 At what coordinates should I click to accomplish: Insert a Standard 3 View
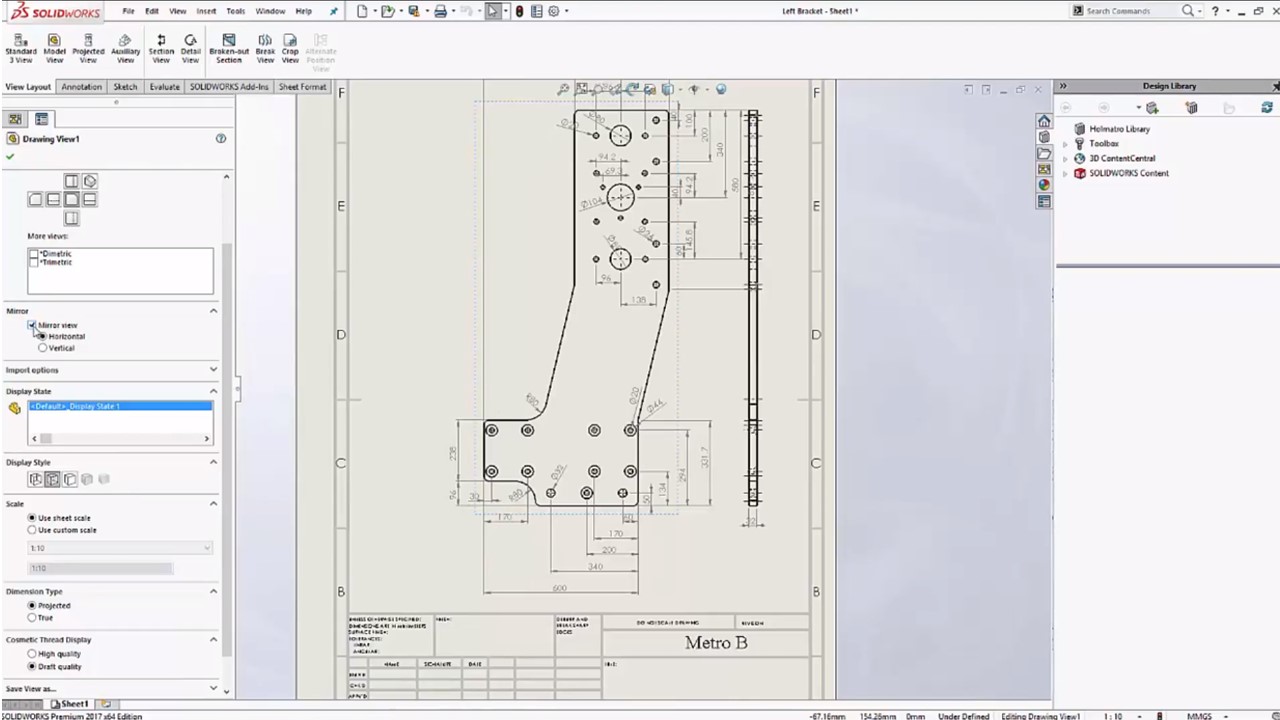[x=20, y=48]
